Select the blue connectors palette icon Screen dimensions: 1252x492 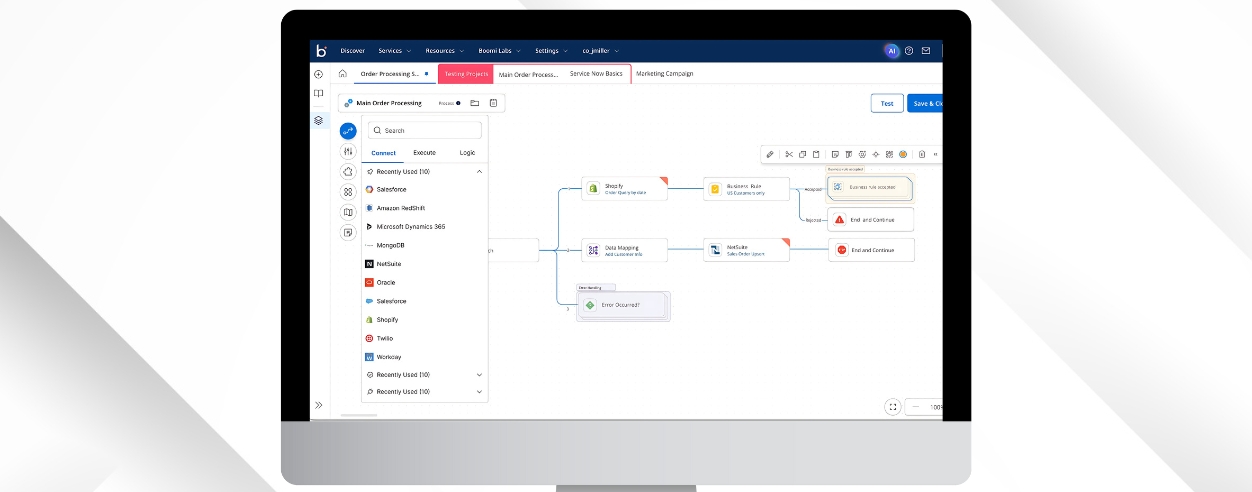348,131
